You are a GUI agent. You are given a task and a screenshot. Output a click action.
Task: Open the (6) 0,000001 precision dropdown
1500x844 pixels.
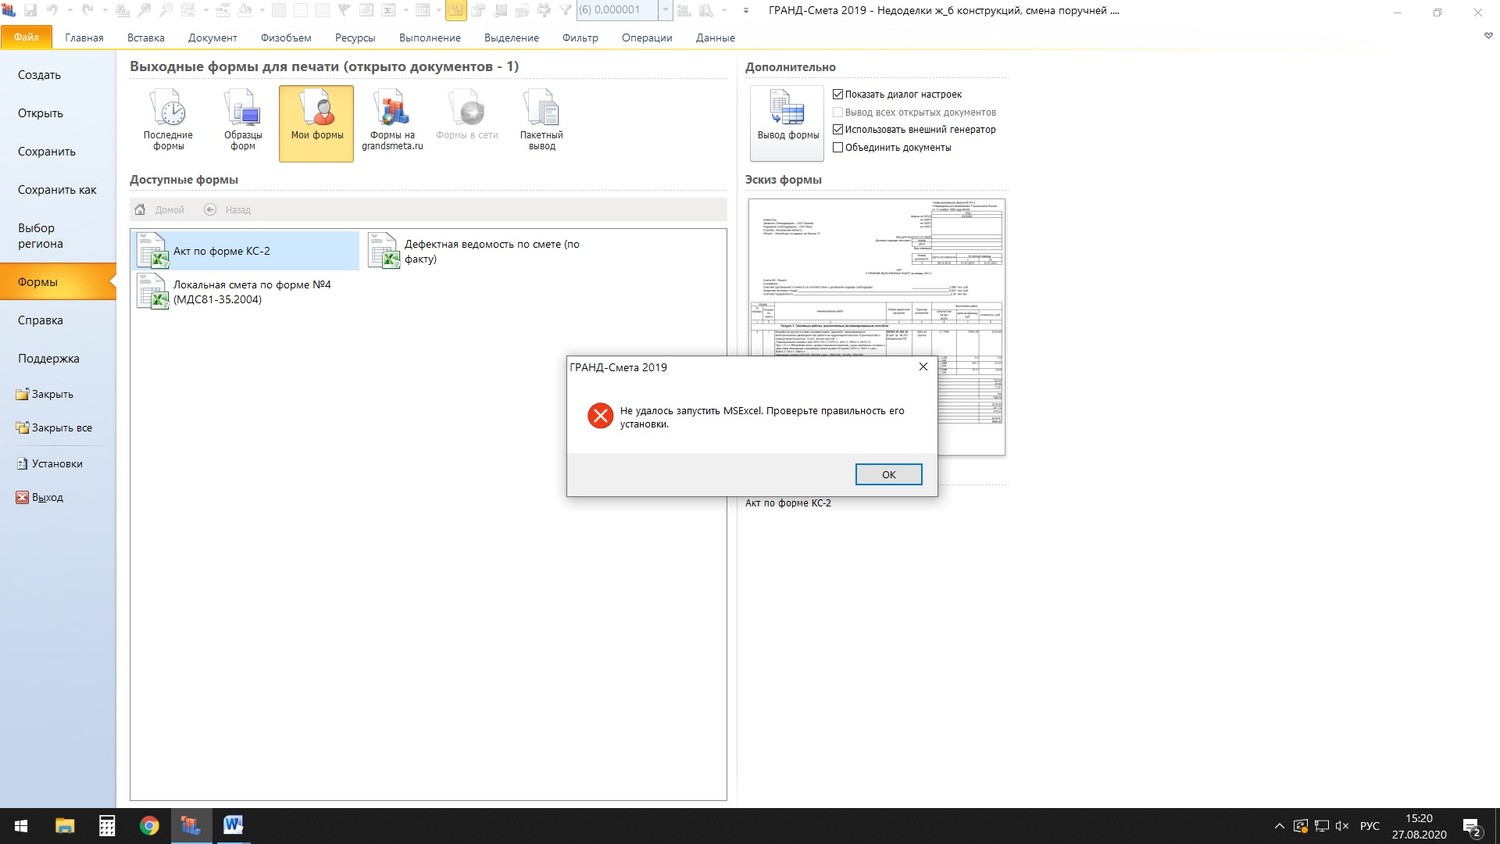pyautogui.click(x=665, y=10)
